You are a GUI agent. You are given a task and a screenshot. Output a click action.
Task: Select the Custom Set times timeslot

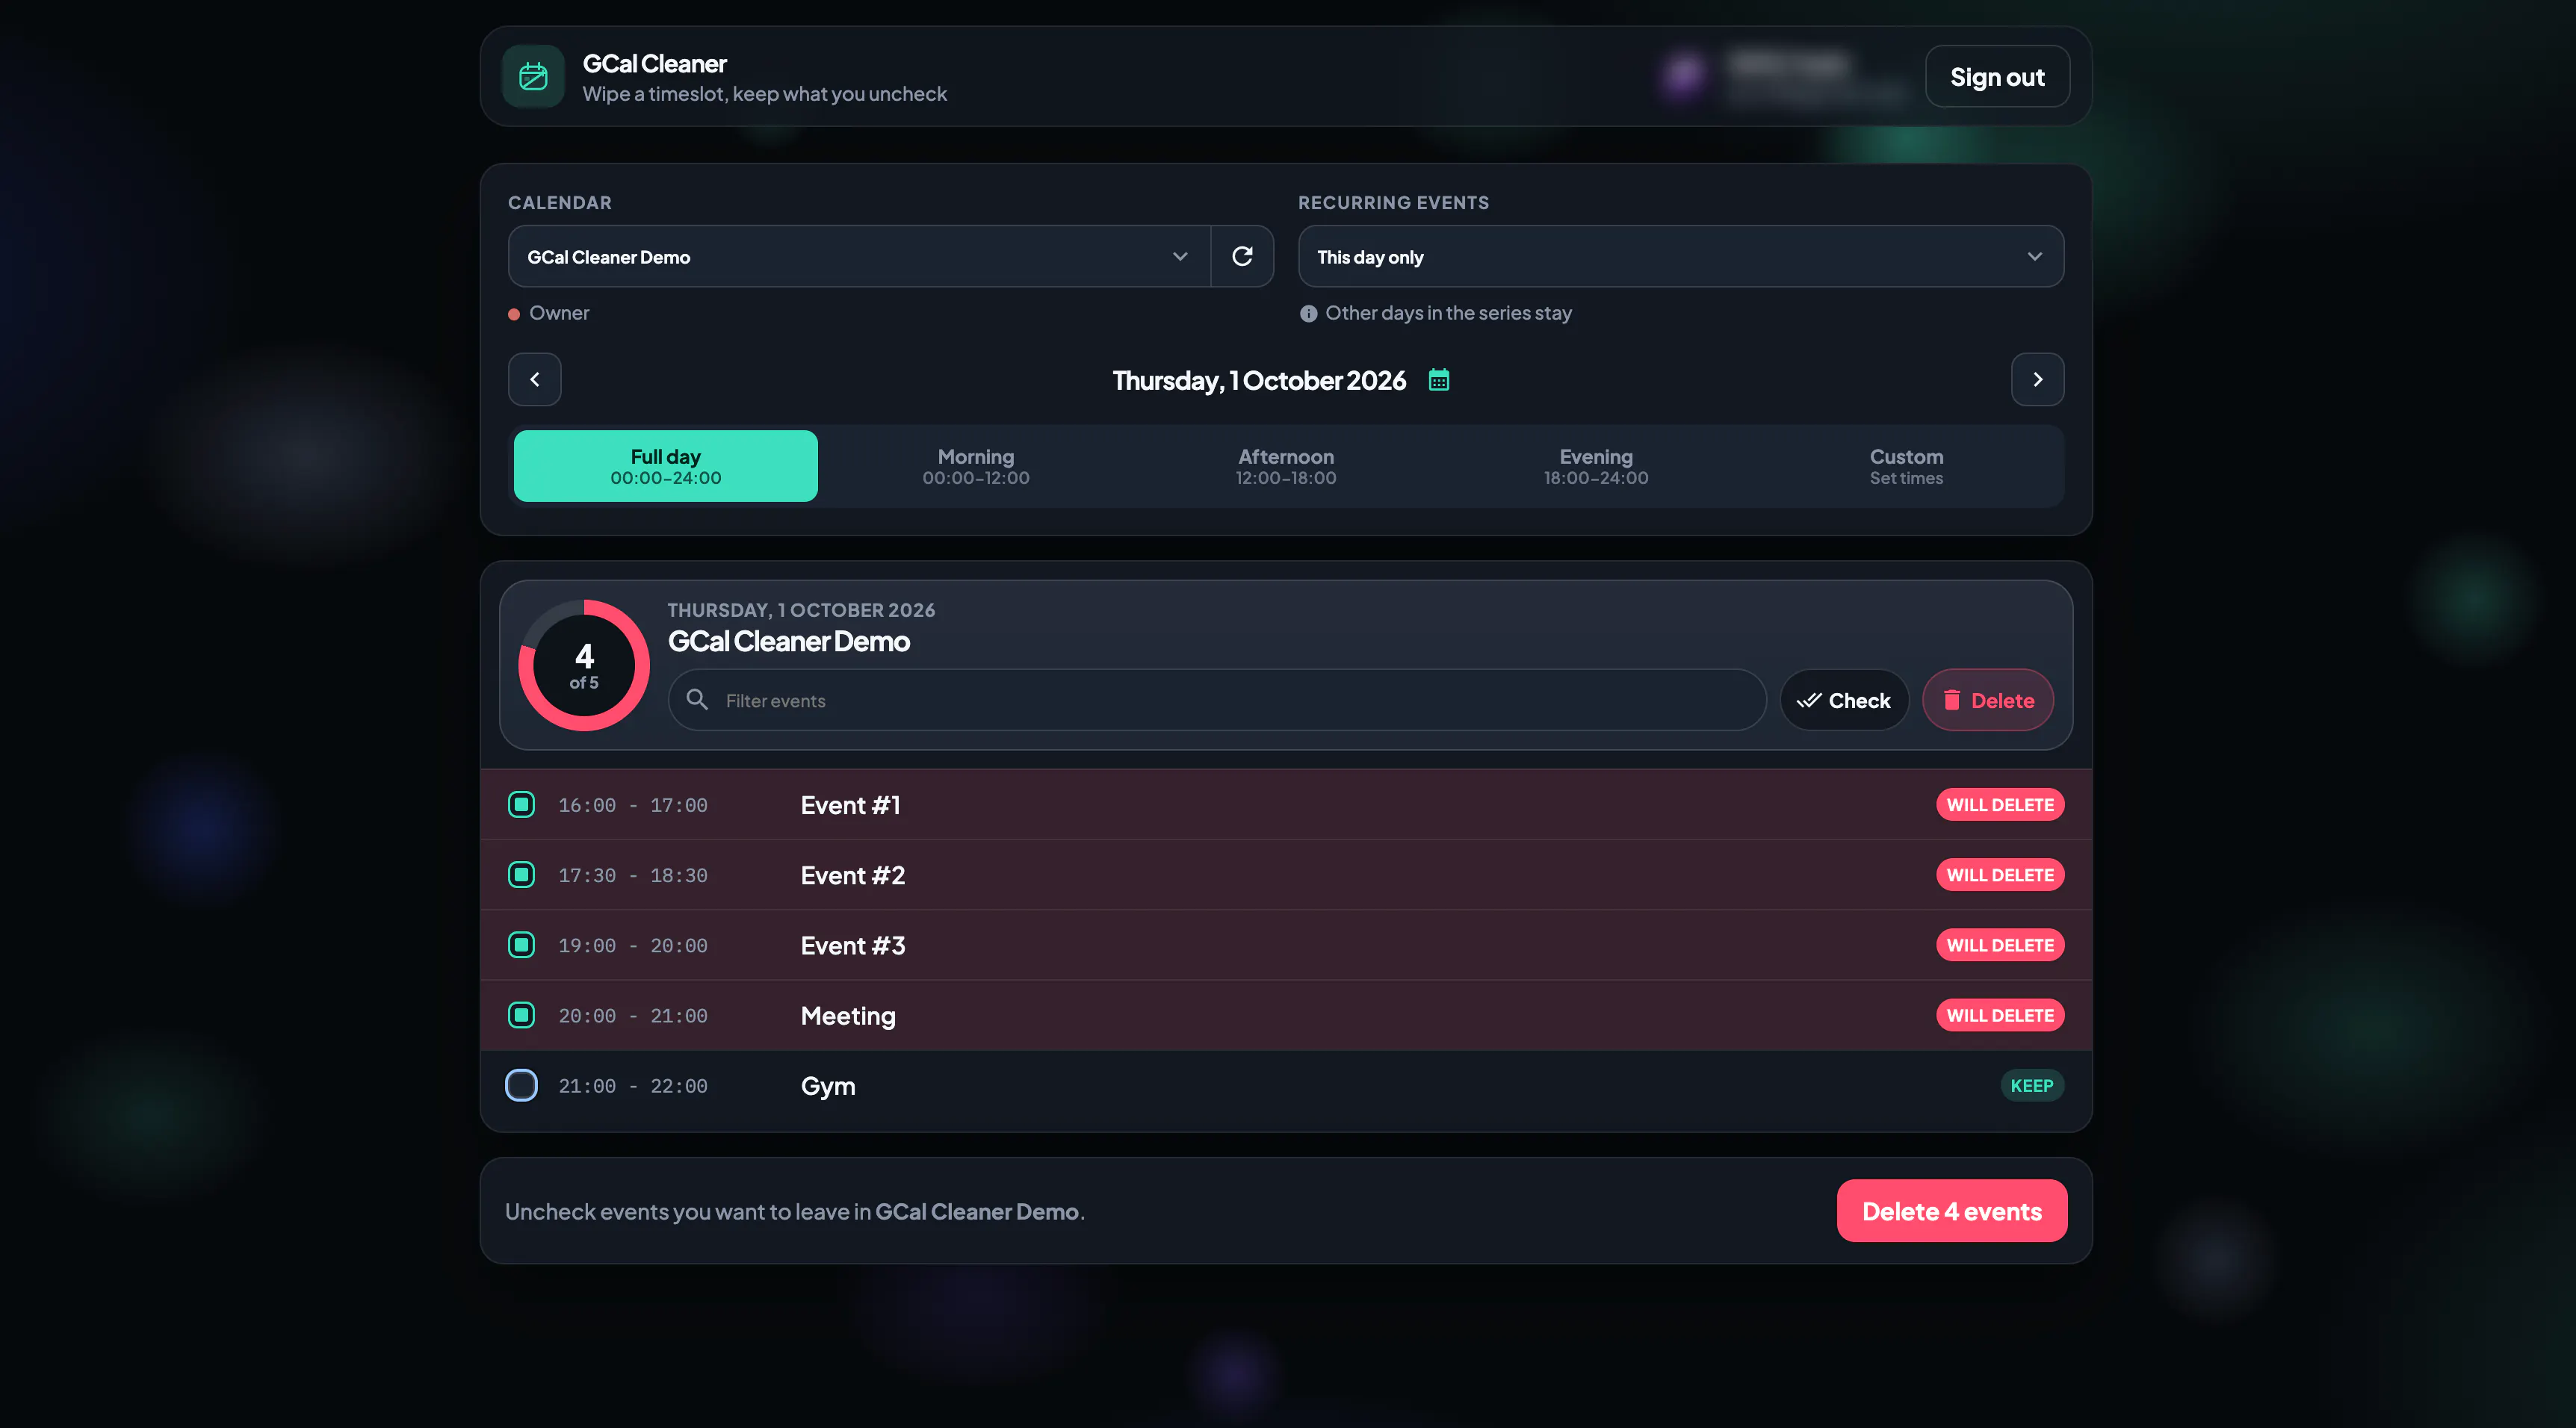(1906, 466)
